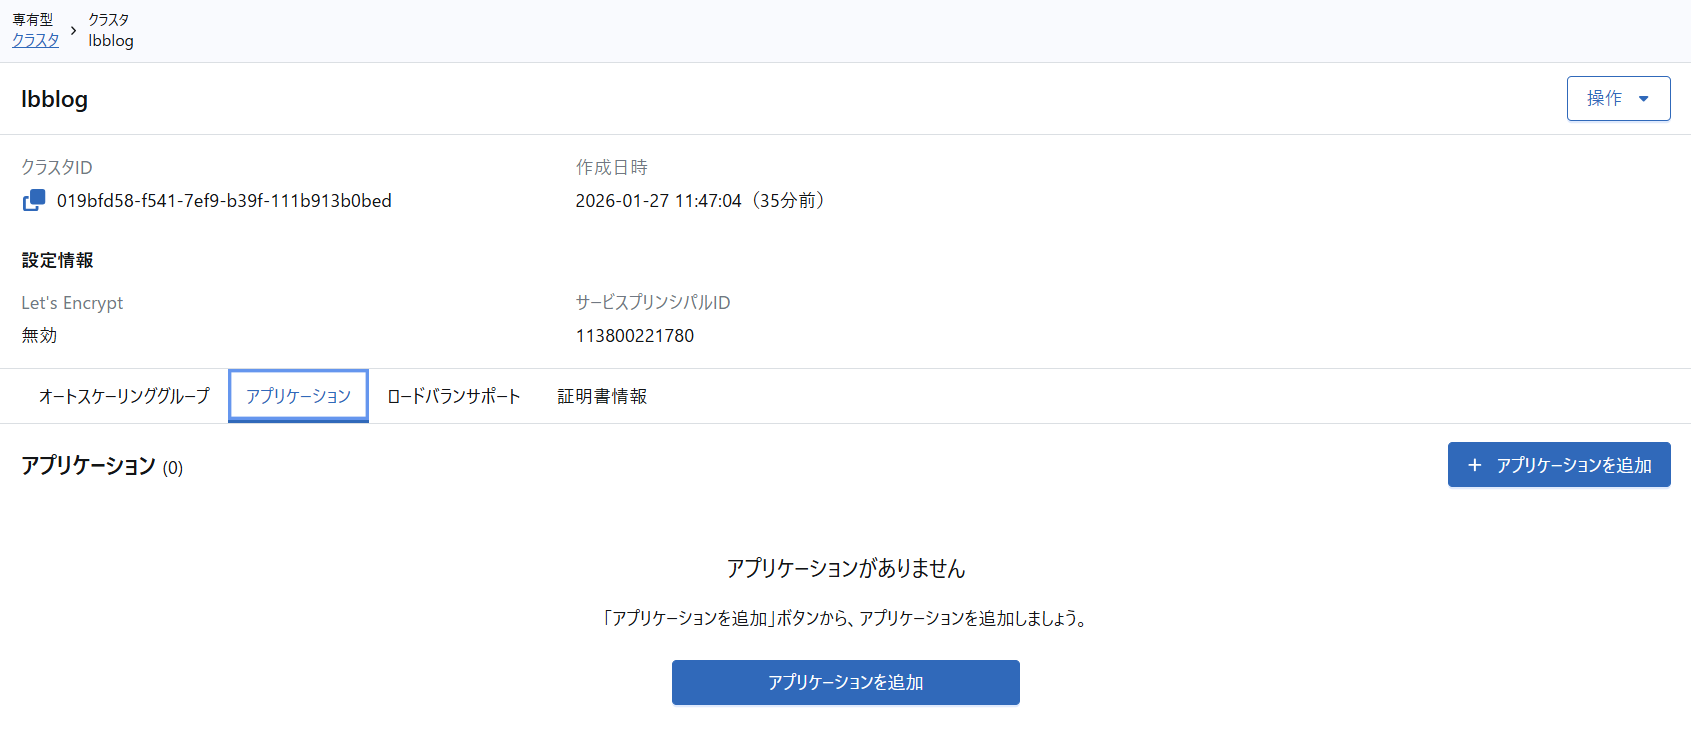Image resolution: width=1691 pixels, height=745 pixels.
Task: Click the plus icon add application button
Action: (x=1558, y=465)
